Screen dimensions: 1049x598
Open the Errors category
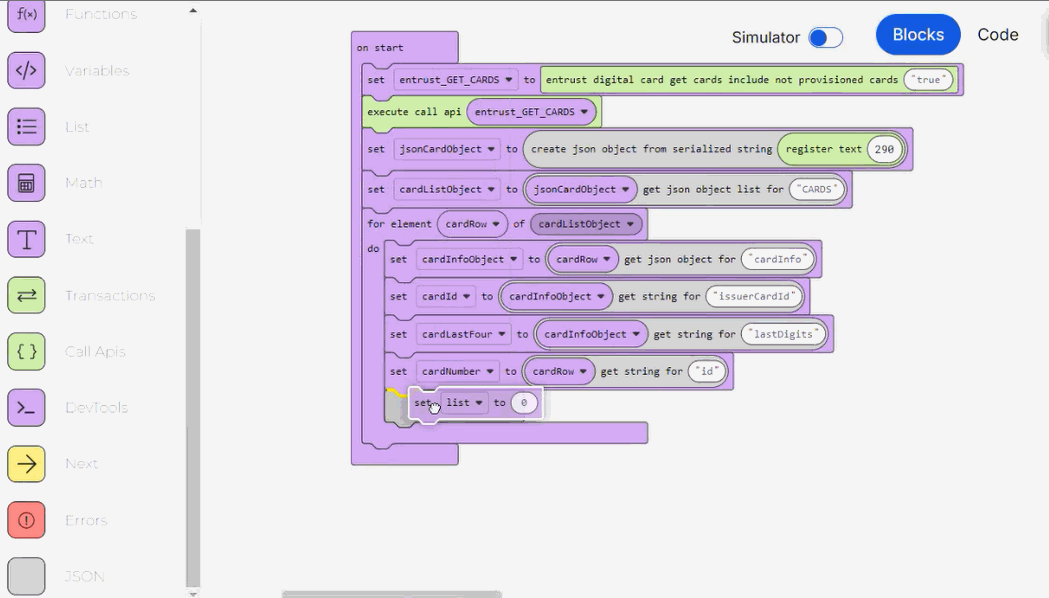click(25, 519)
